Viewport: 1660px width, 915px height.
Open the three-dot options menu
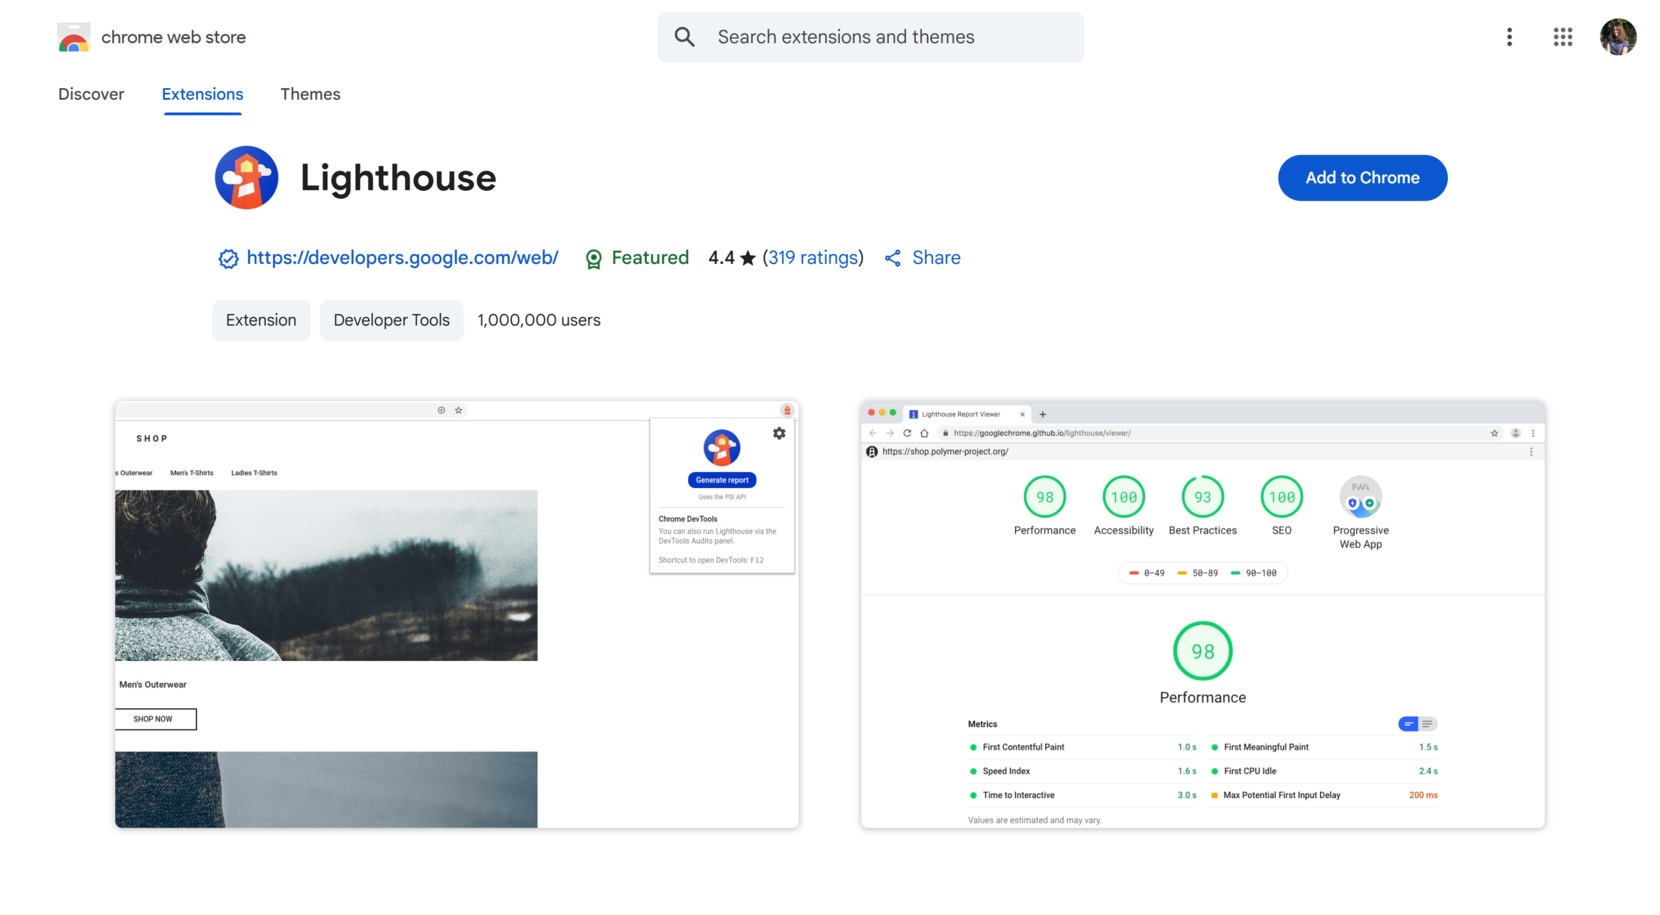(1509, 37)
